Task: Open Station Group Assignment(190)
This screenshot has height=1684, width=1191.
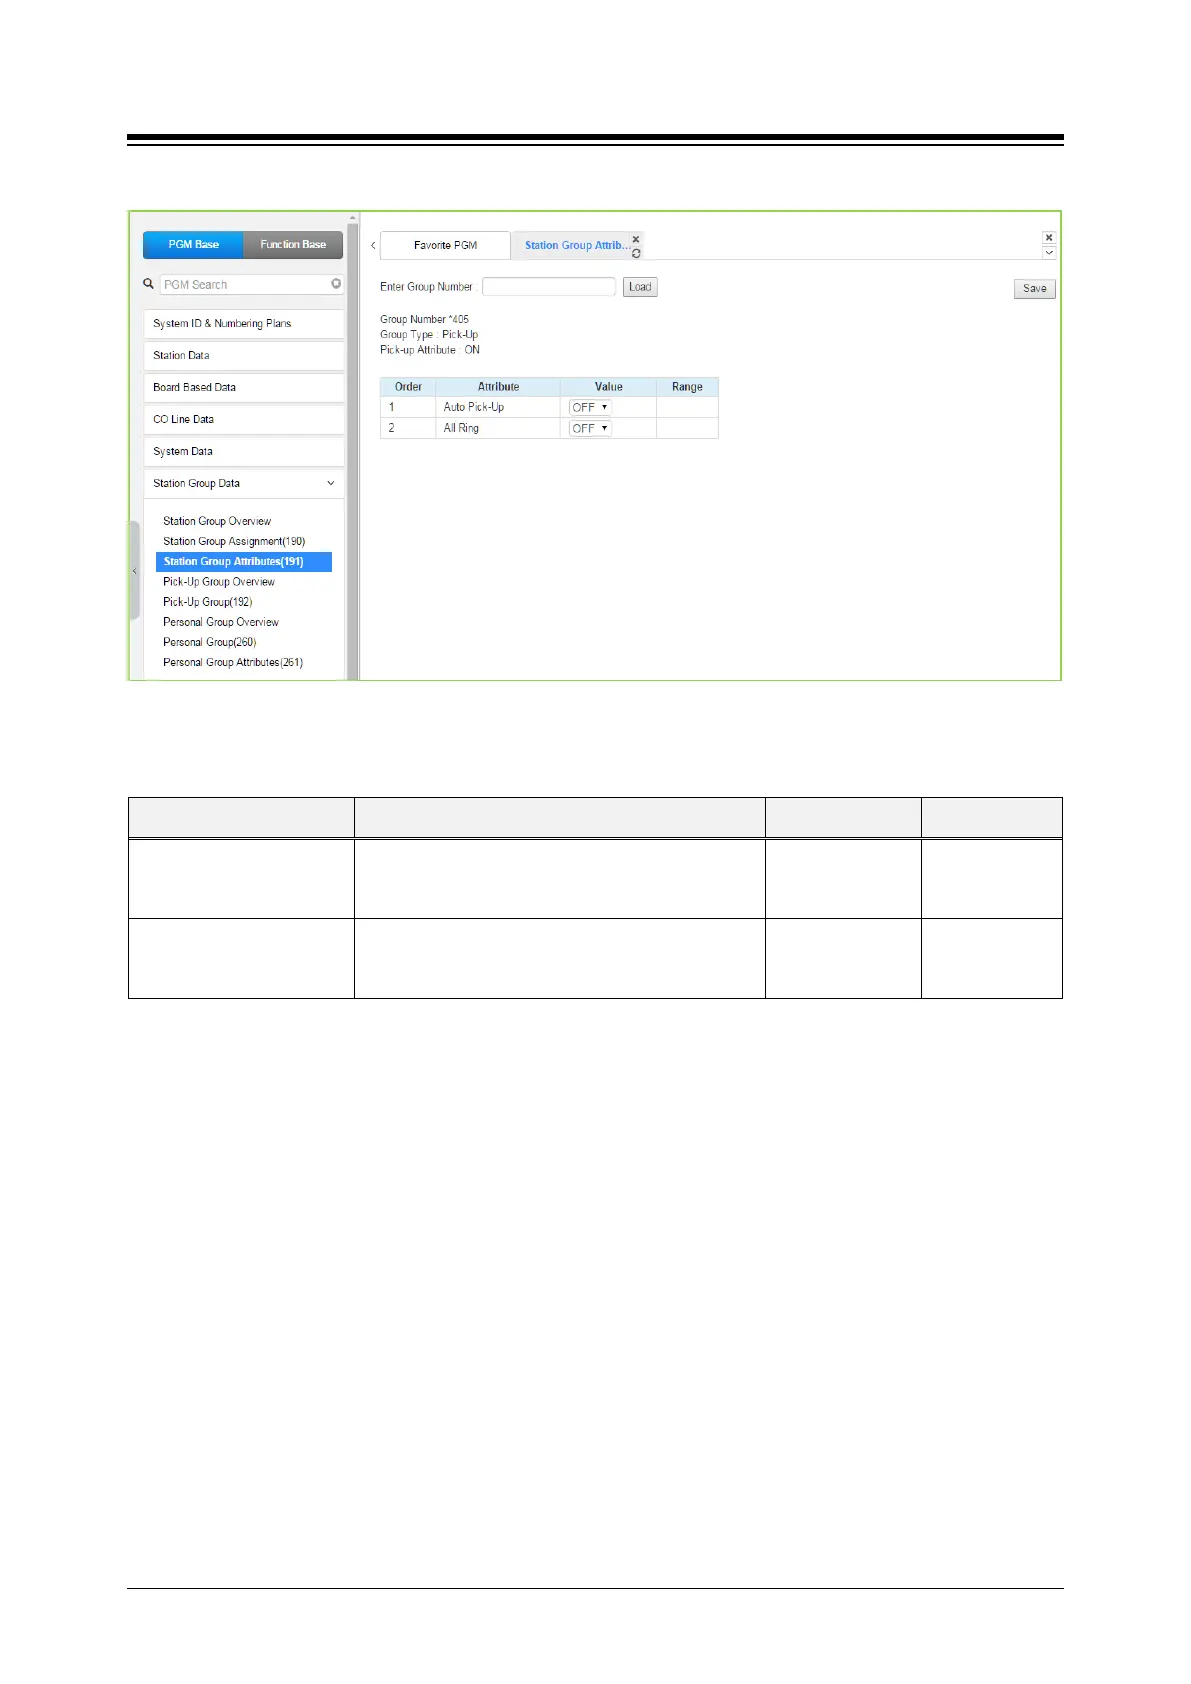Action: 234,541
